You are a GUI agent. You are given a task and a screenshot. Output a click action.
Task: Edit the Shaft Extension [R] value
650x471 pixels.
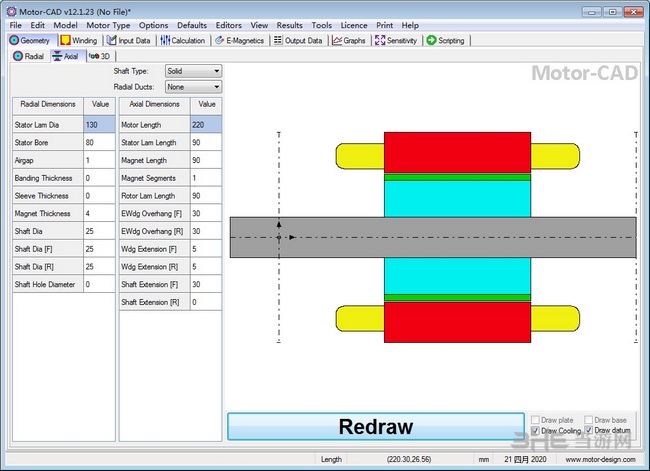click(x=206, y=302)
